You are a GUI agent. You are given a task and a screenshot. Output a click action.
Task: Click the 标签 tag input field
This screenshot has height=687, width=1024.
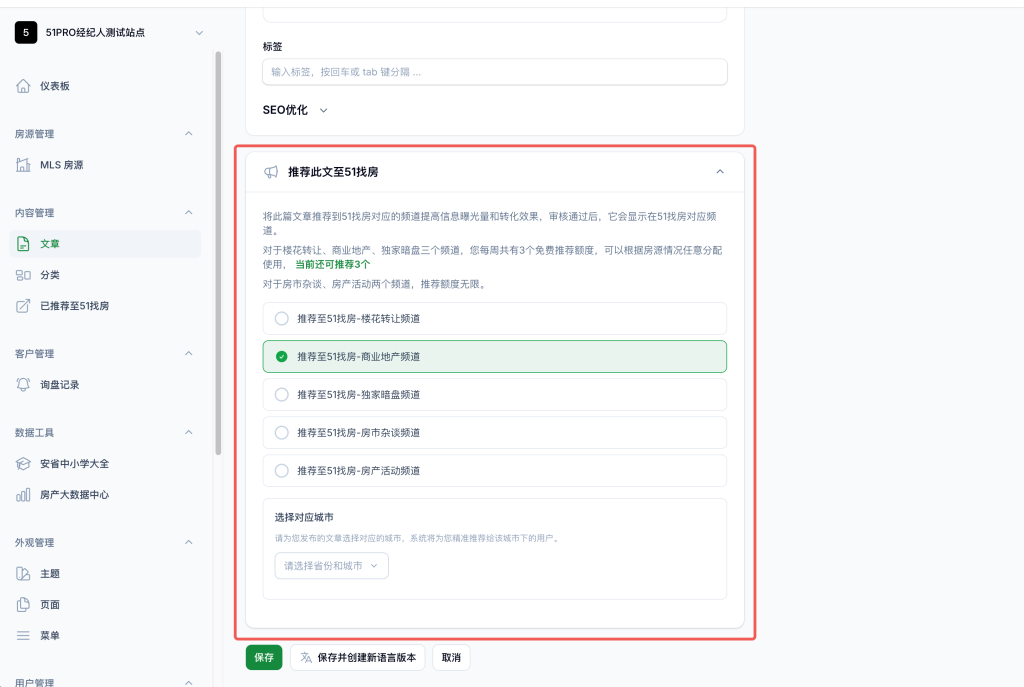click(x=494, y=72)
